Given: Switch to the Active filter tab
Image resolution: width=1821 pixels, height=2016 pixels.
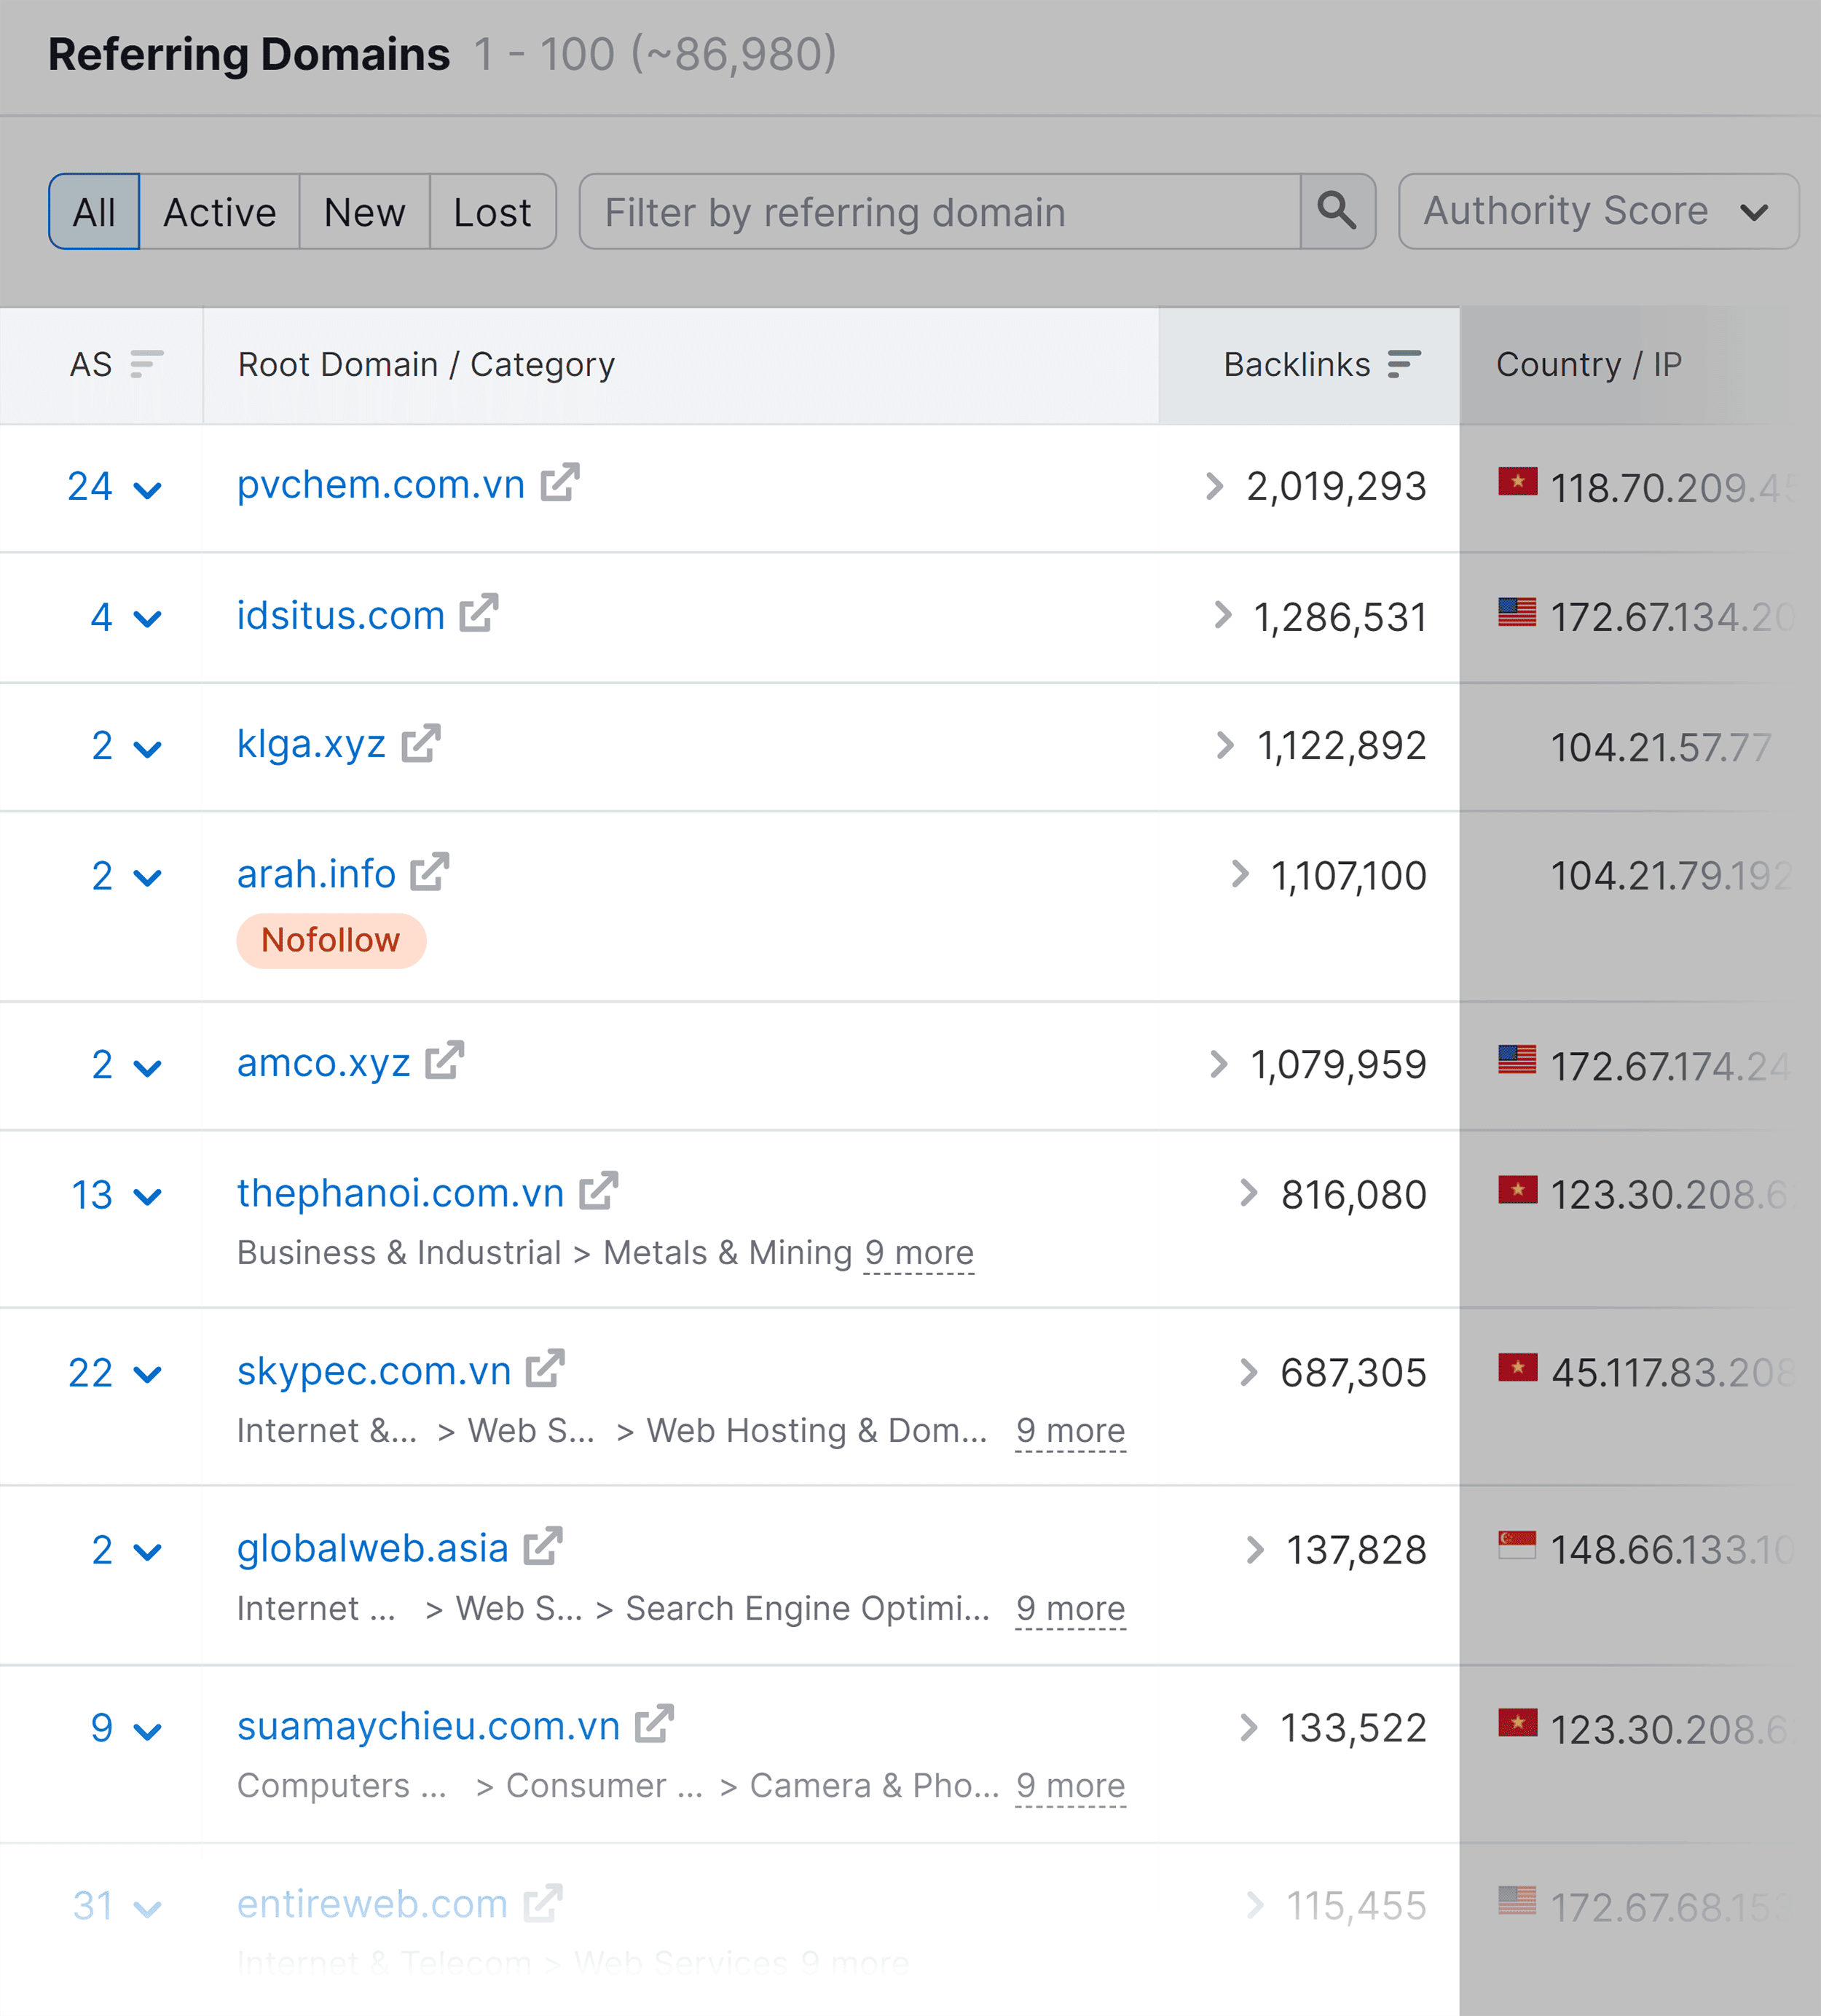Looking at the screenshot, I should tap(218, 211).
